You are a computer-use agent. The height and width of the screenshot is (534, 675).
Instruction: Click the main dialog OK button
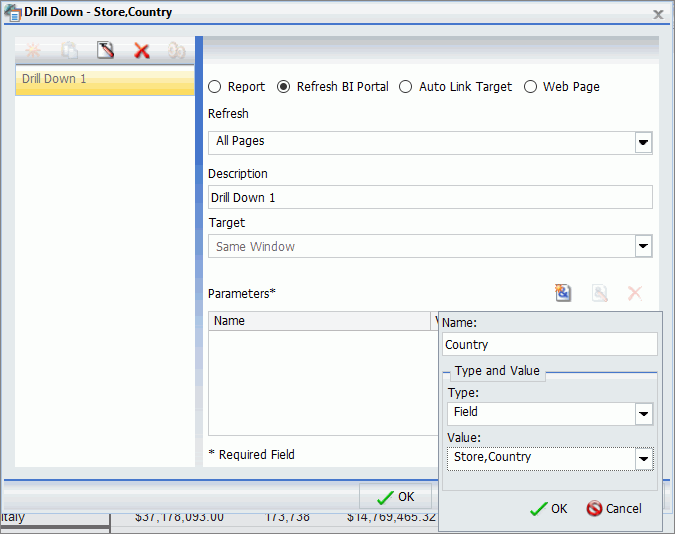point(396,497)
